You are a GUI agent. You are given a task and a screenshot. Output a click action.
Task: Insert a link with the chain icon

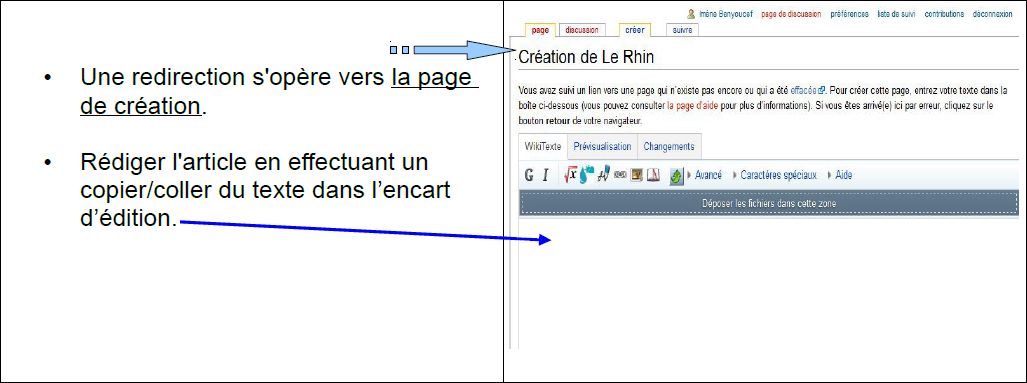pos(620,175)
